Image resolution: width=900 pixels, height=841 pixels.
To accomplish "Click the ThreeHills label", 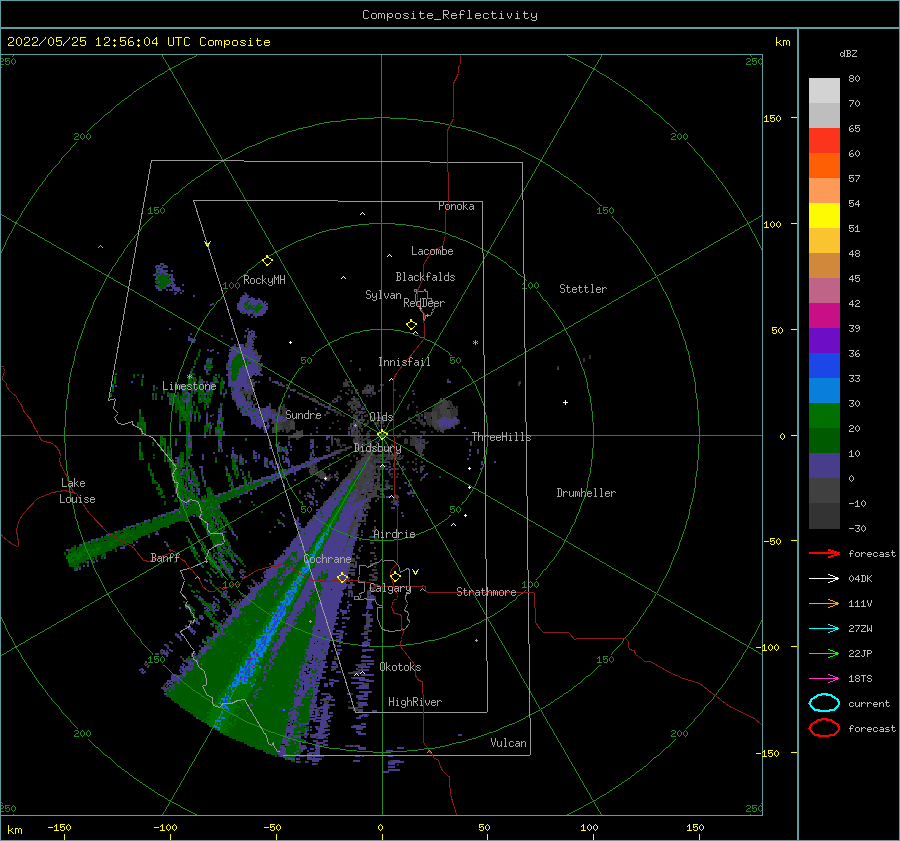I will tap(501, 437).
